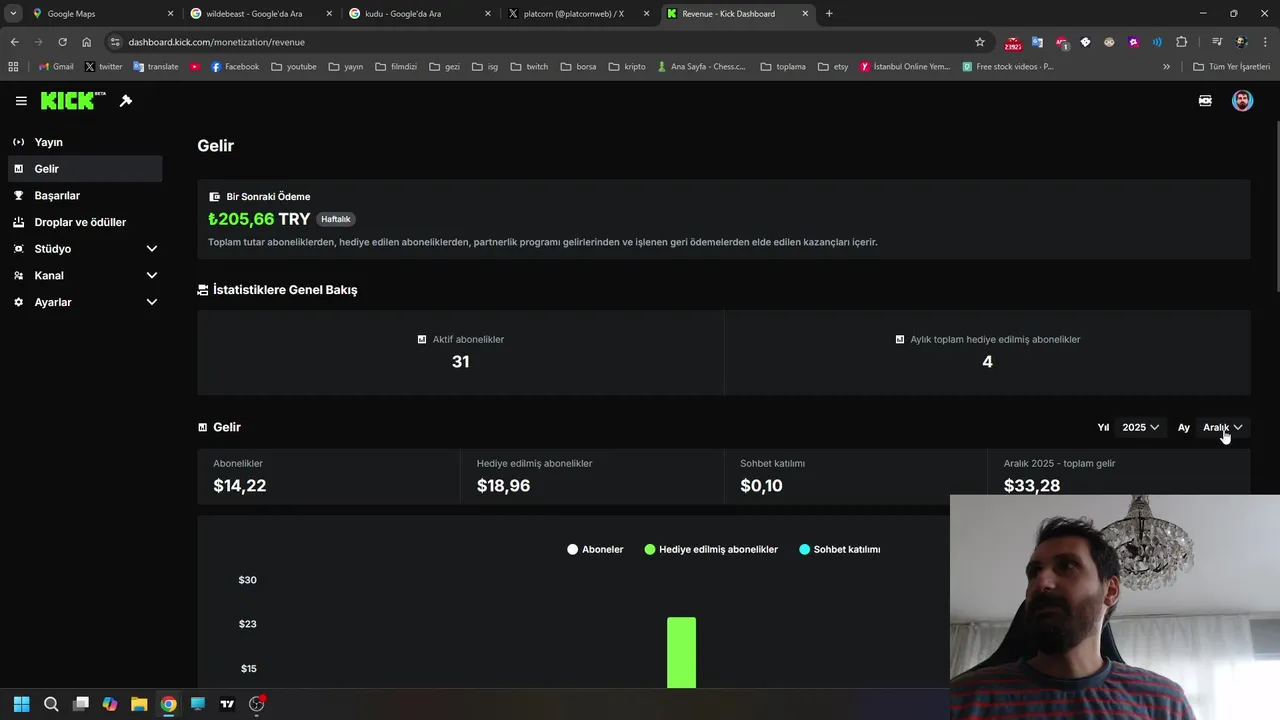Open the moderator hammer icon
Image resolution: width=1280 pixels, height=720 pixels.
[x=126, y=101]
